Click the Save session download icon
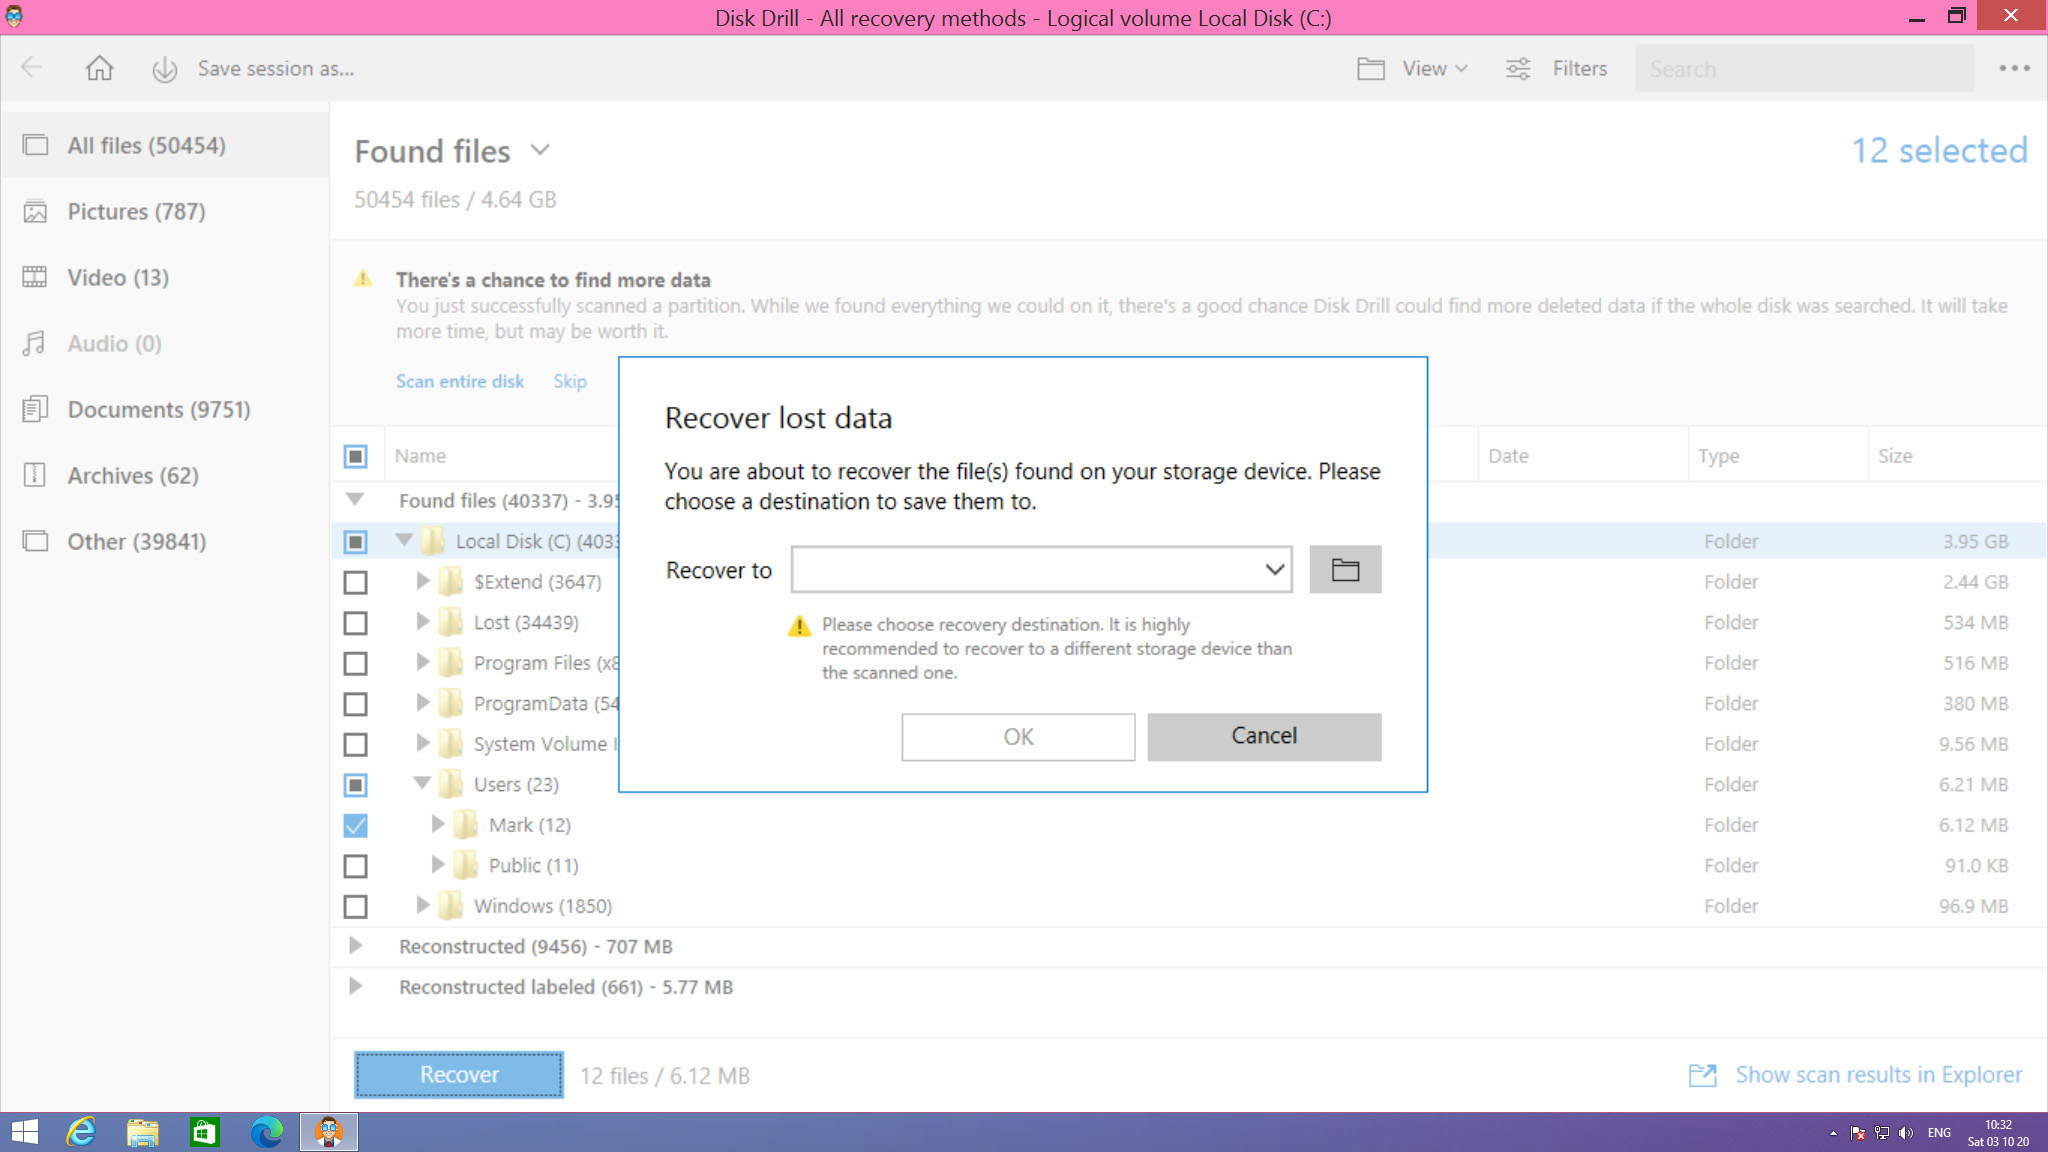 pyautogui.click(x=164, y=69)
